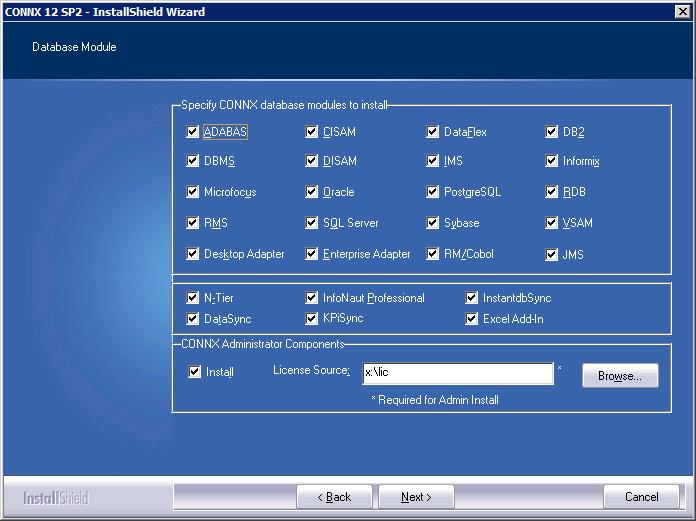Toggle the PostgreSQL checkbox
Screen dimensions: 696x521
[432, 192]
